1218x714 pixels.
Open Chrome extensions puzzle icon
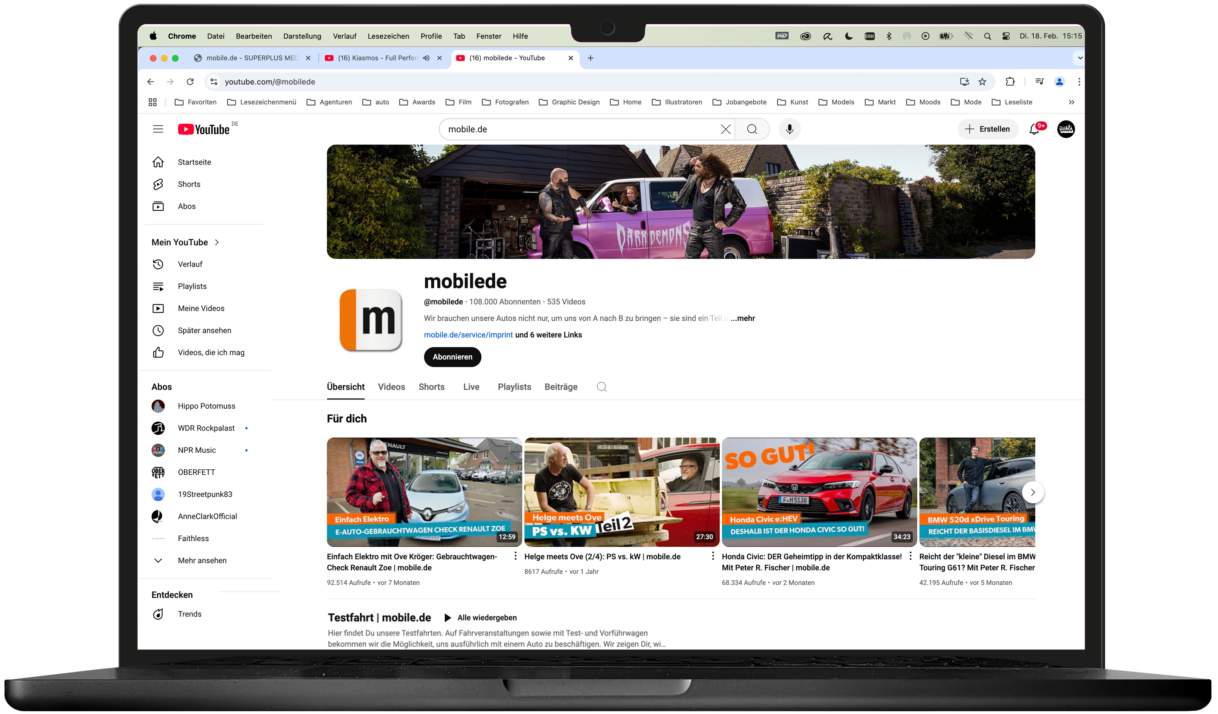(x=1010, y=82)
